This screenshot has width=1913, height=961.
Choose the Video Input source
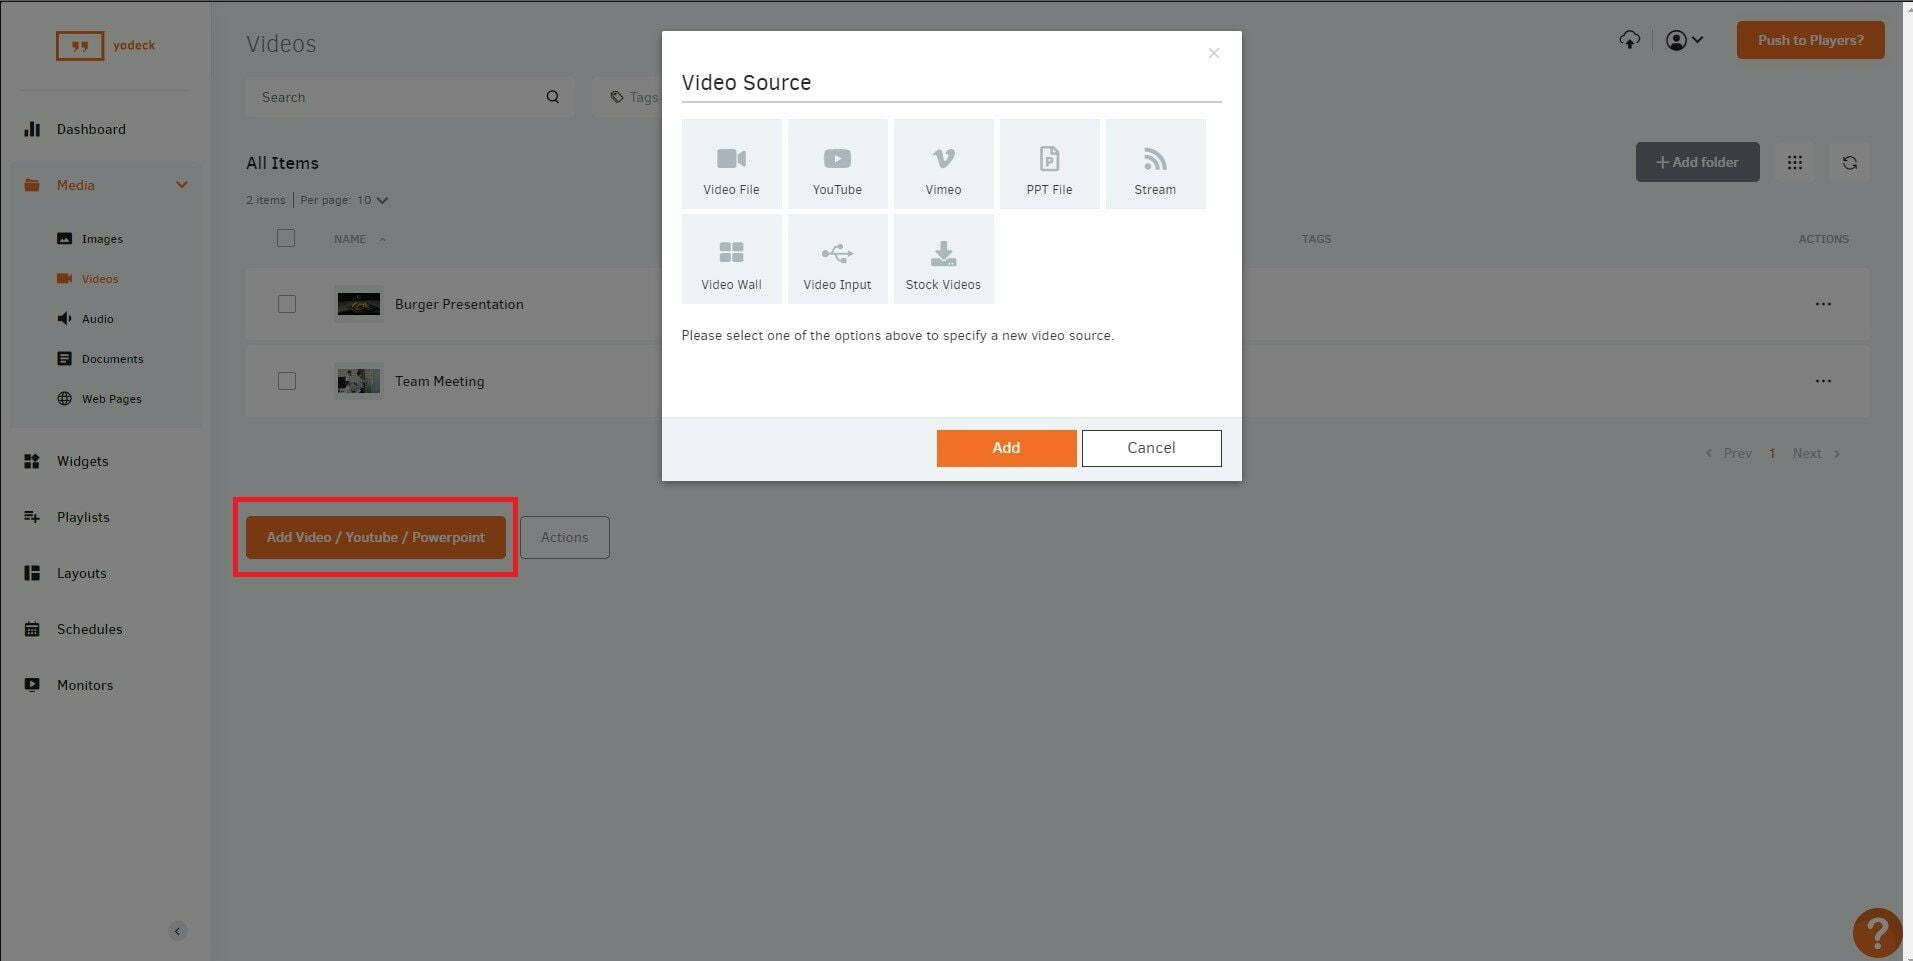[837, 259]
